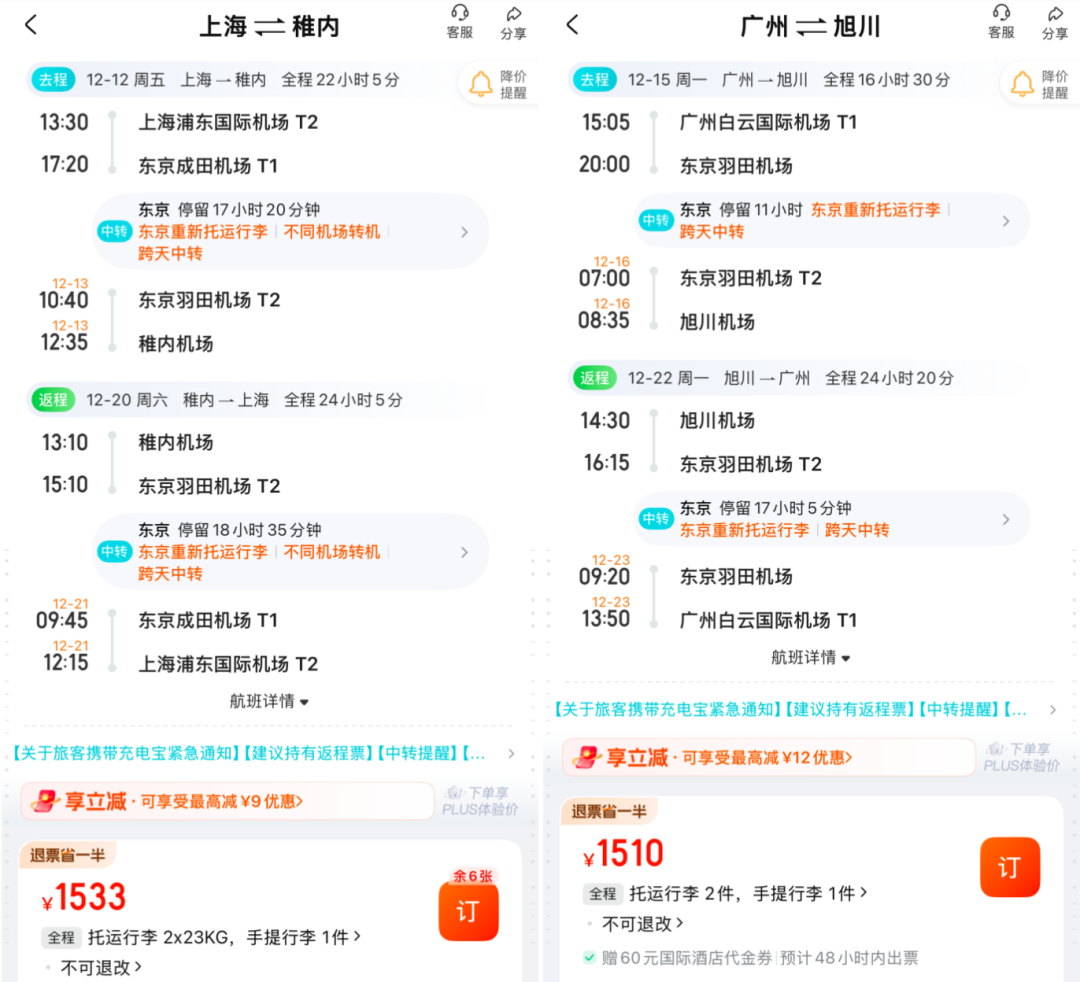Go back from Guangzhou–Asahikawa page
Image resolution: width=1080 pixels, height=982 pixels.
click(573, 24)
